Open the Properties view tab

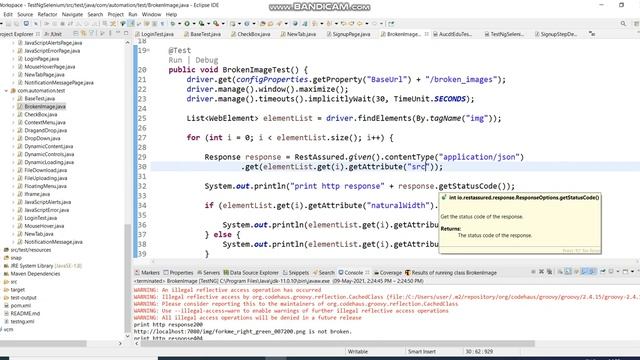point(178,273)
